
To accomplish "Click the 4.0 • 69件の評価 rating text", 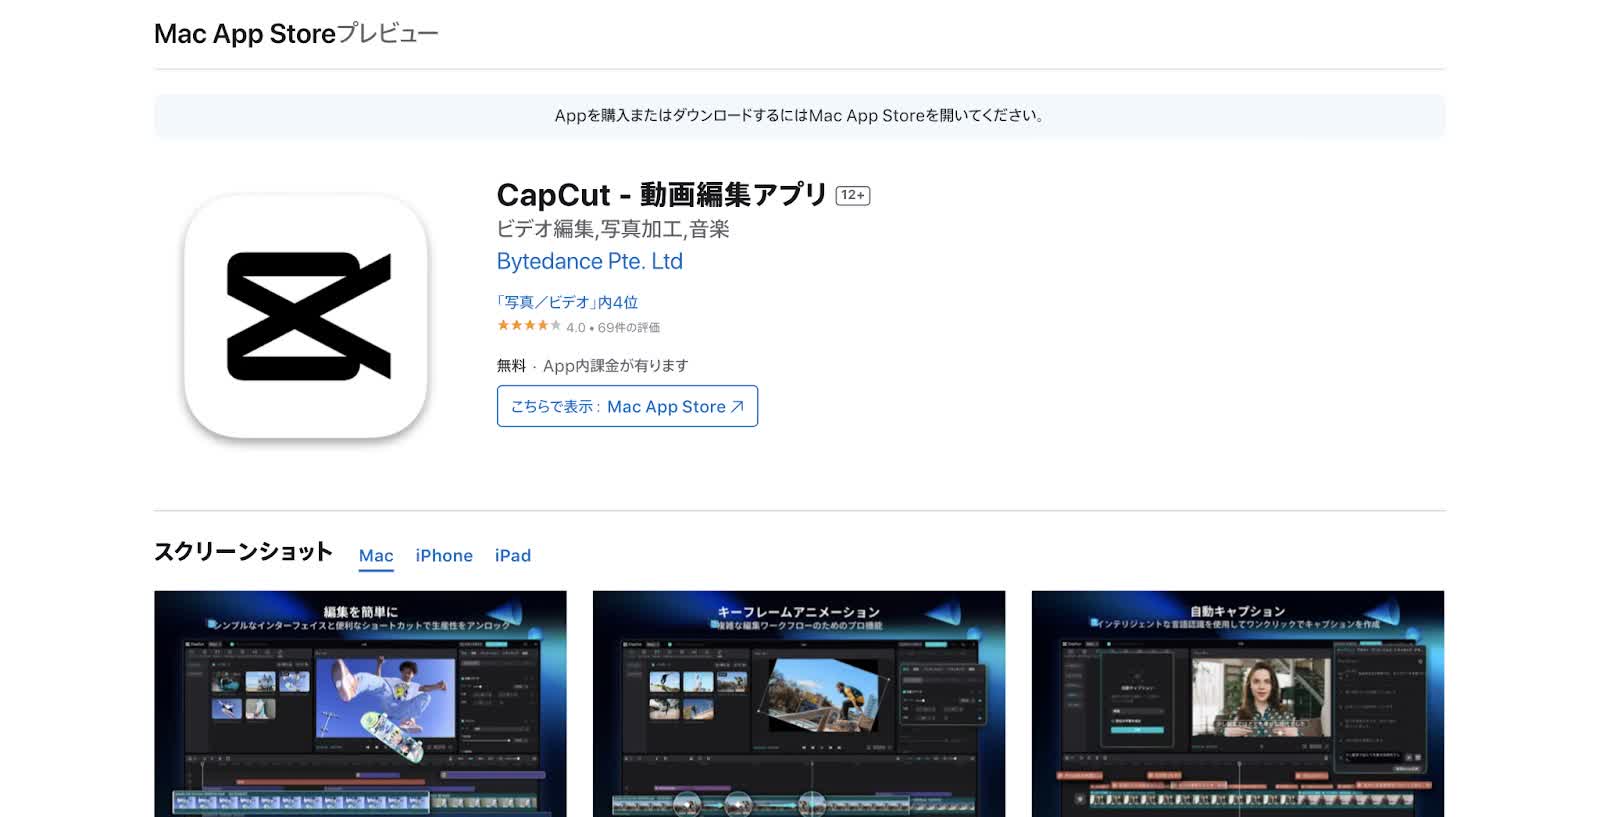I will pos(613,327).
